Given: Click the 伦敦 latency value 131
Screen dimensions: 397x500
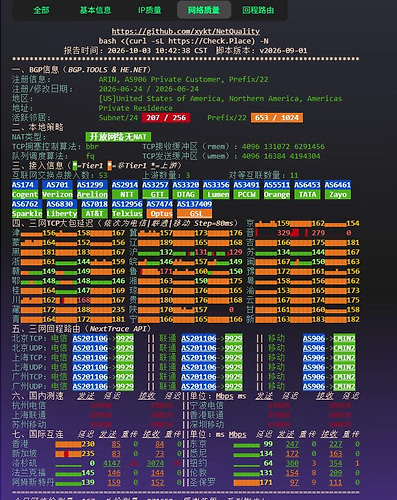Looking at the screenshot, I should pyautogui.click(x=266, y=473).
